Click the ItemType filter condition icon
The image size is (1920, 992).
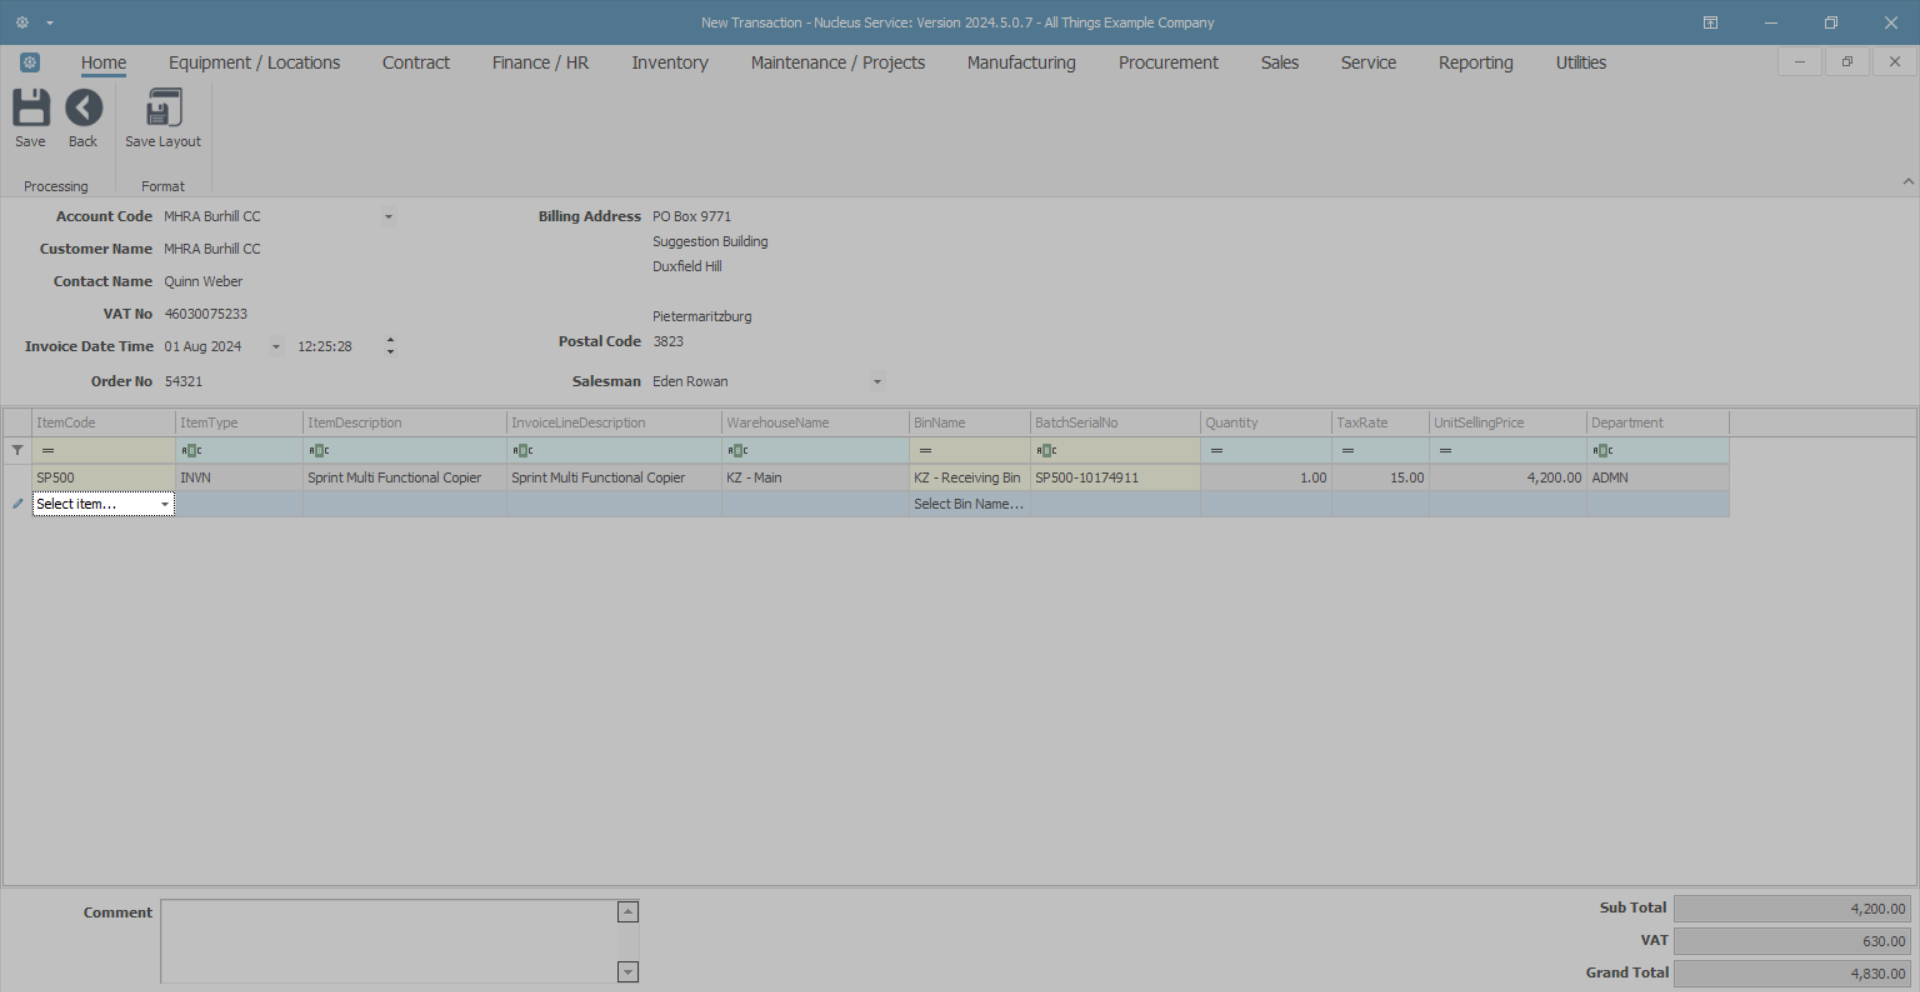coord(191,450)
